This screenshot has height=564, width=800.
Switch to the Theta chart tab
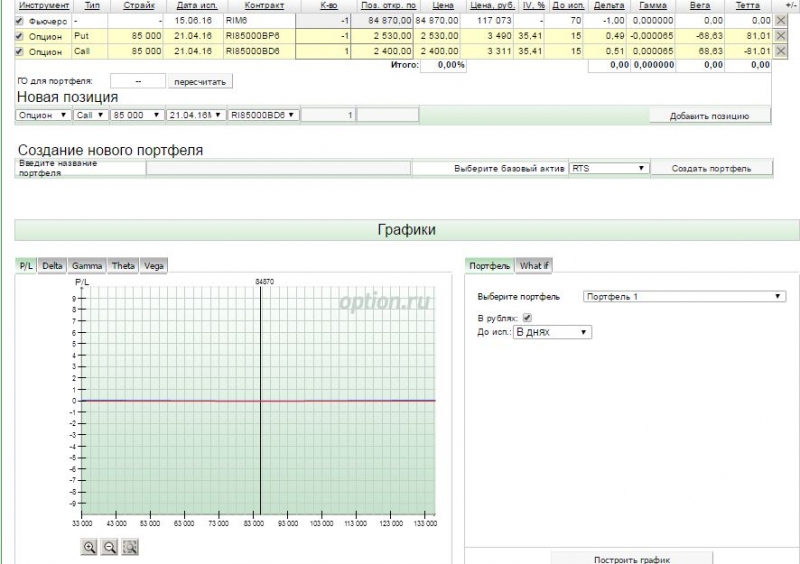[123, 265]
